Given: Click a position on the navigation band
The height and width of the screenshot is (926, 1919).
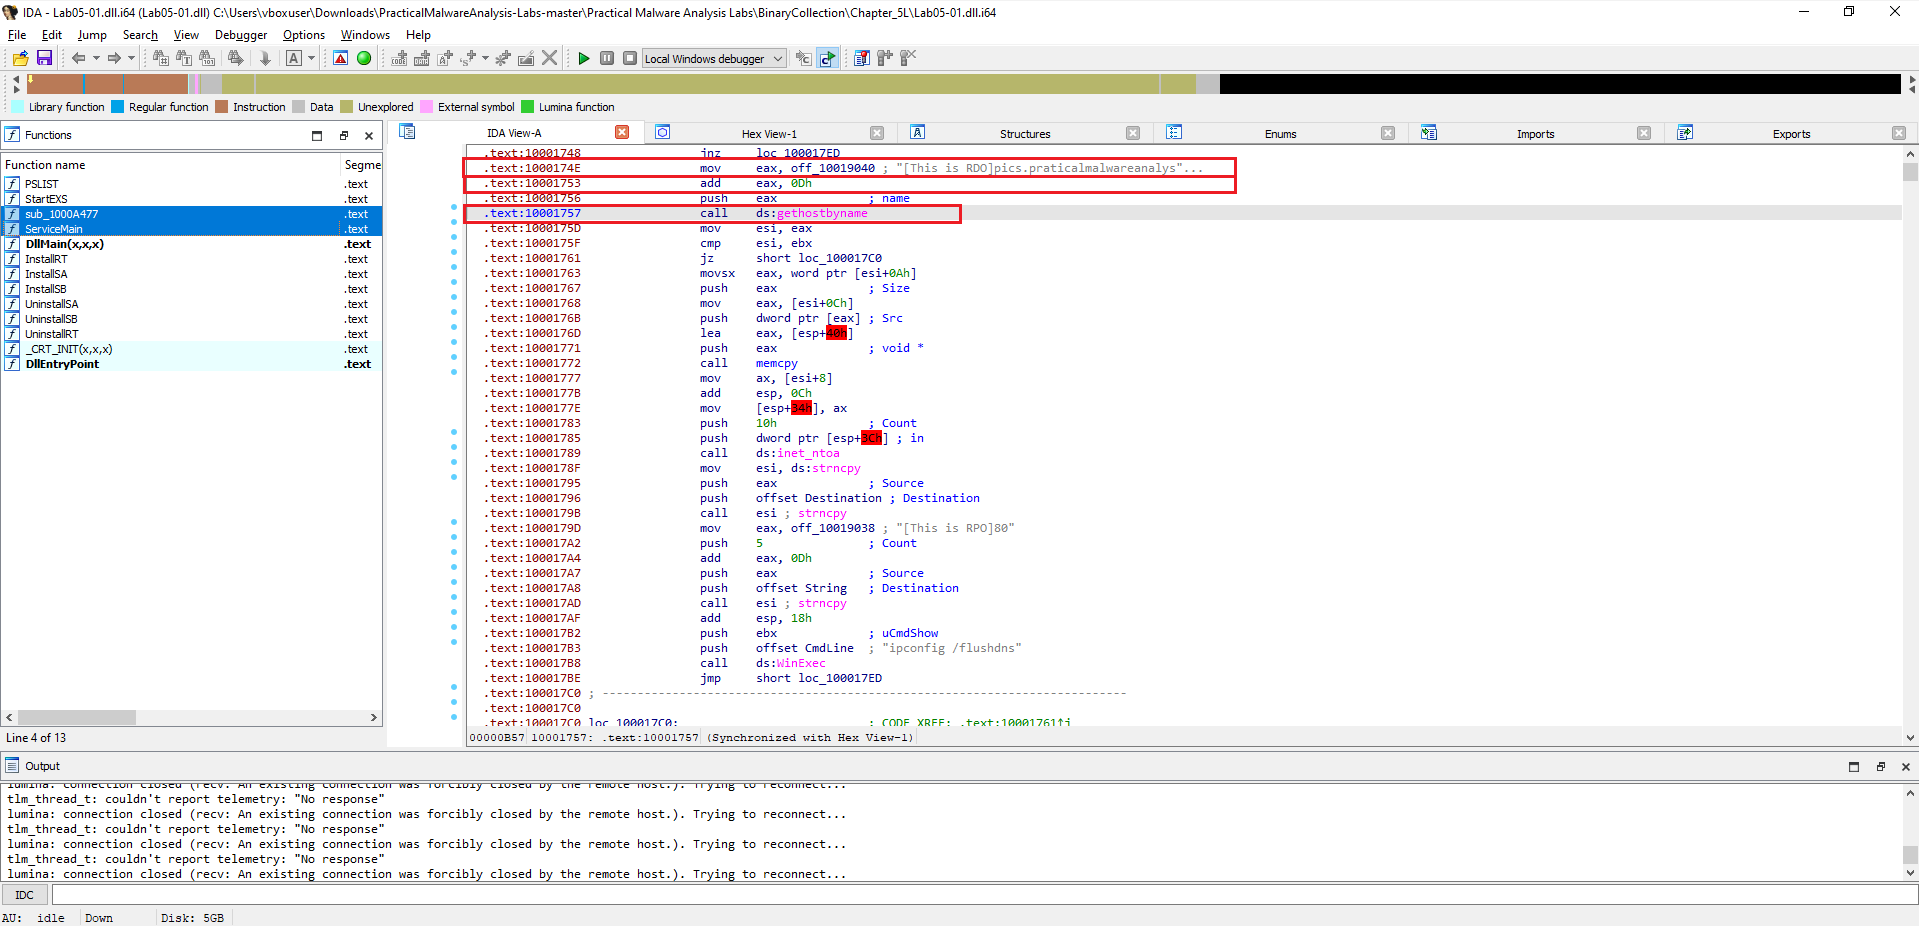Looking at the screenshot, I should [600, 84].
